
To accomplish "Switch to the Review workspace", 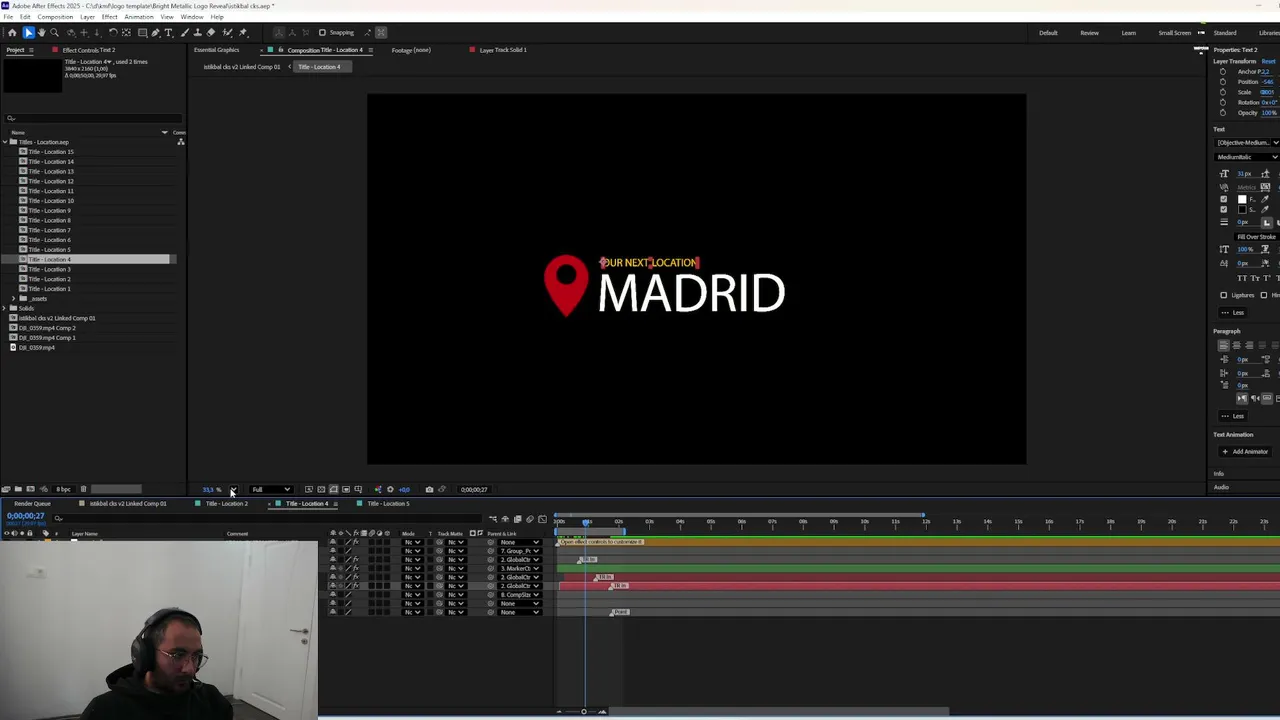I will 1089,33.
